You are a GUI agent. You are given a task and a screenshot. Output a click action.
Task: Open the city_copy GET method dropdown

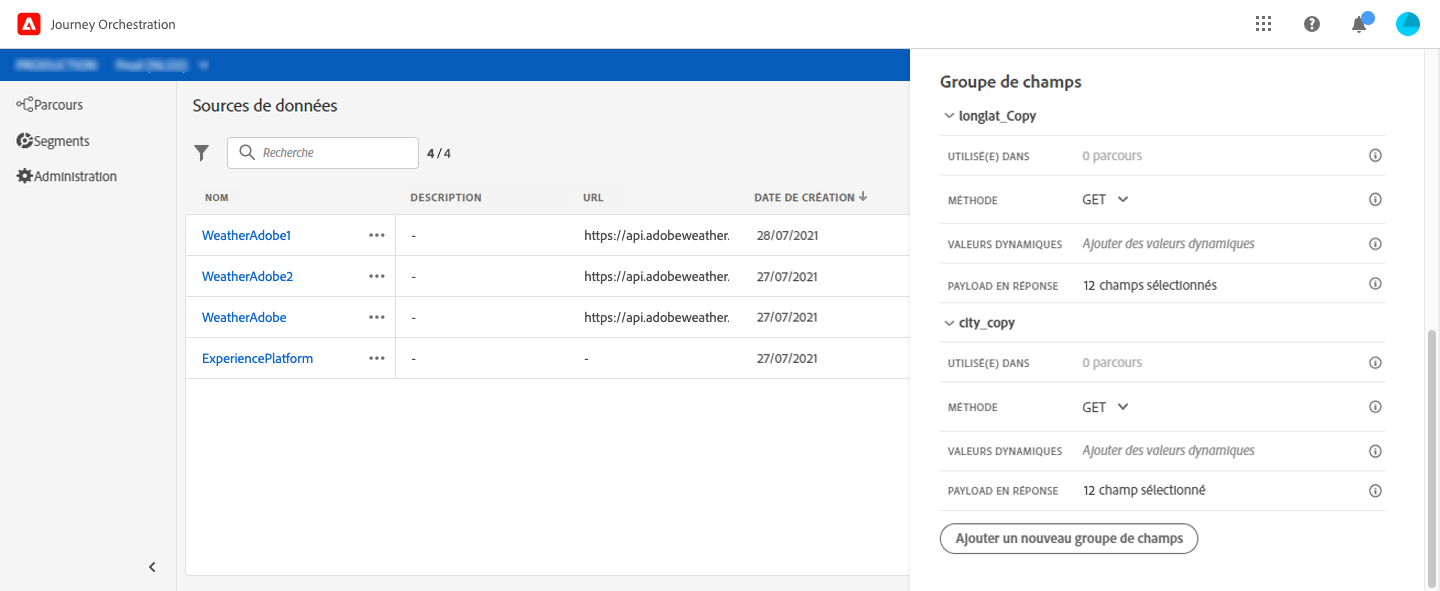coord(1105,407)
